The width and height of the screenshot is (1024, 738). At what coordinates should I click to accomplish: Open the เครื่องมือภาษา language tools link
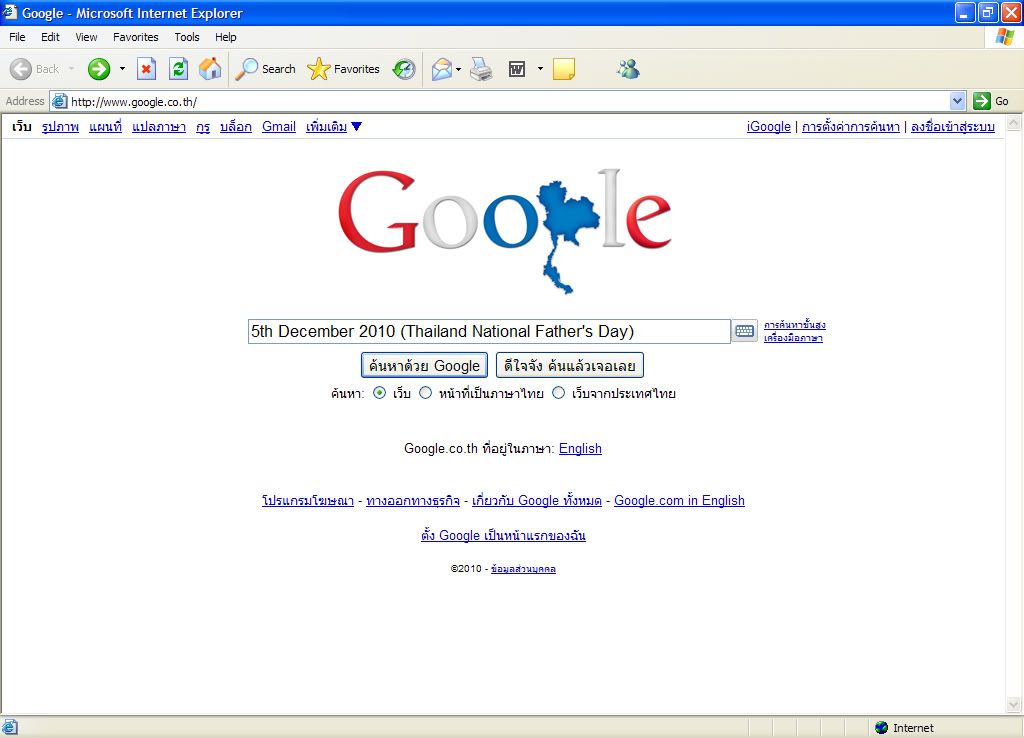[x=793, y=338]
